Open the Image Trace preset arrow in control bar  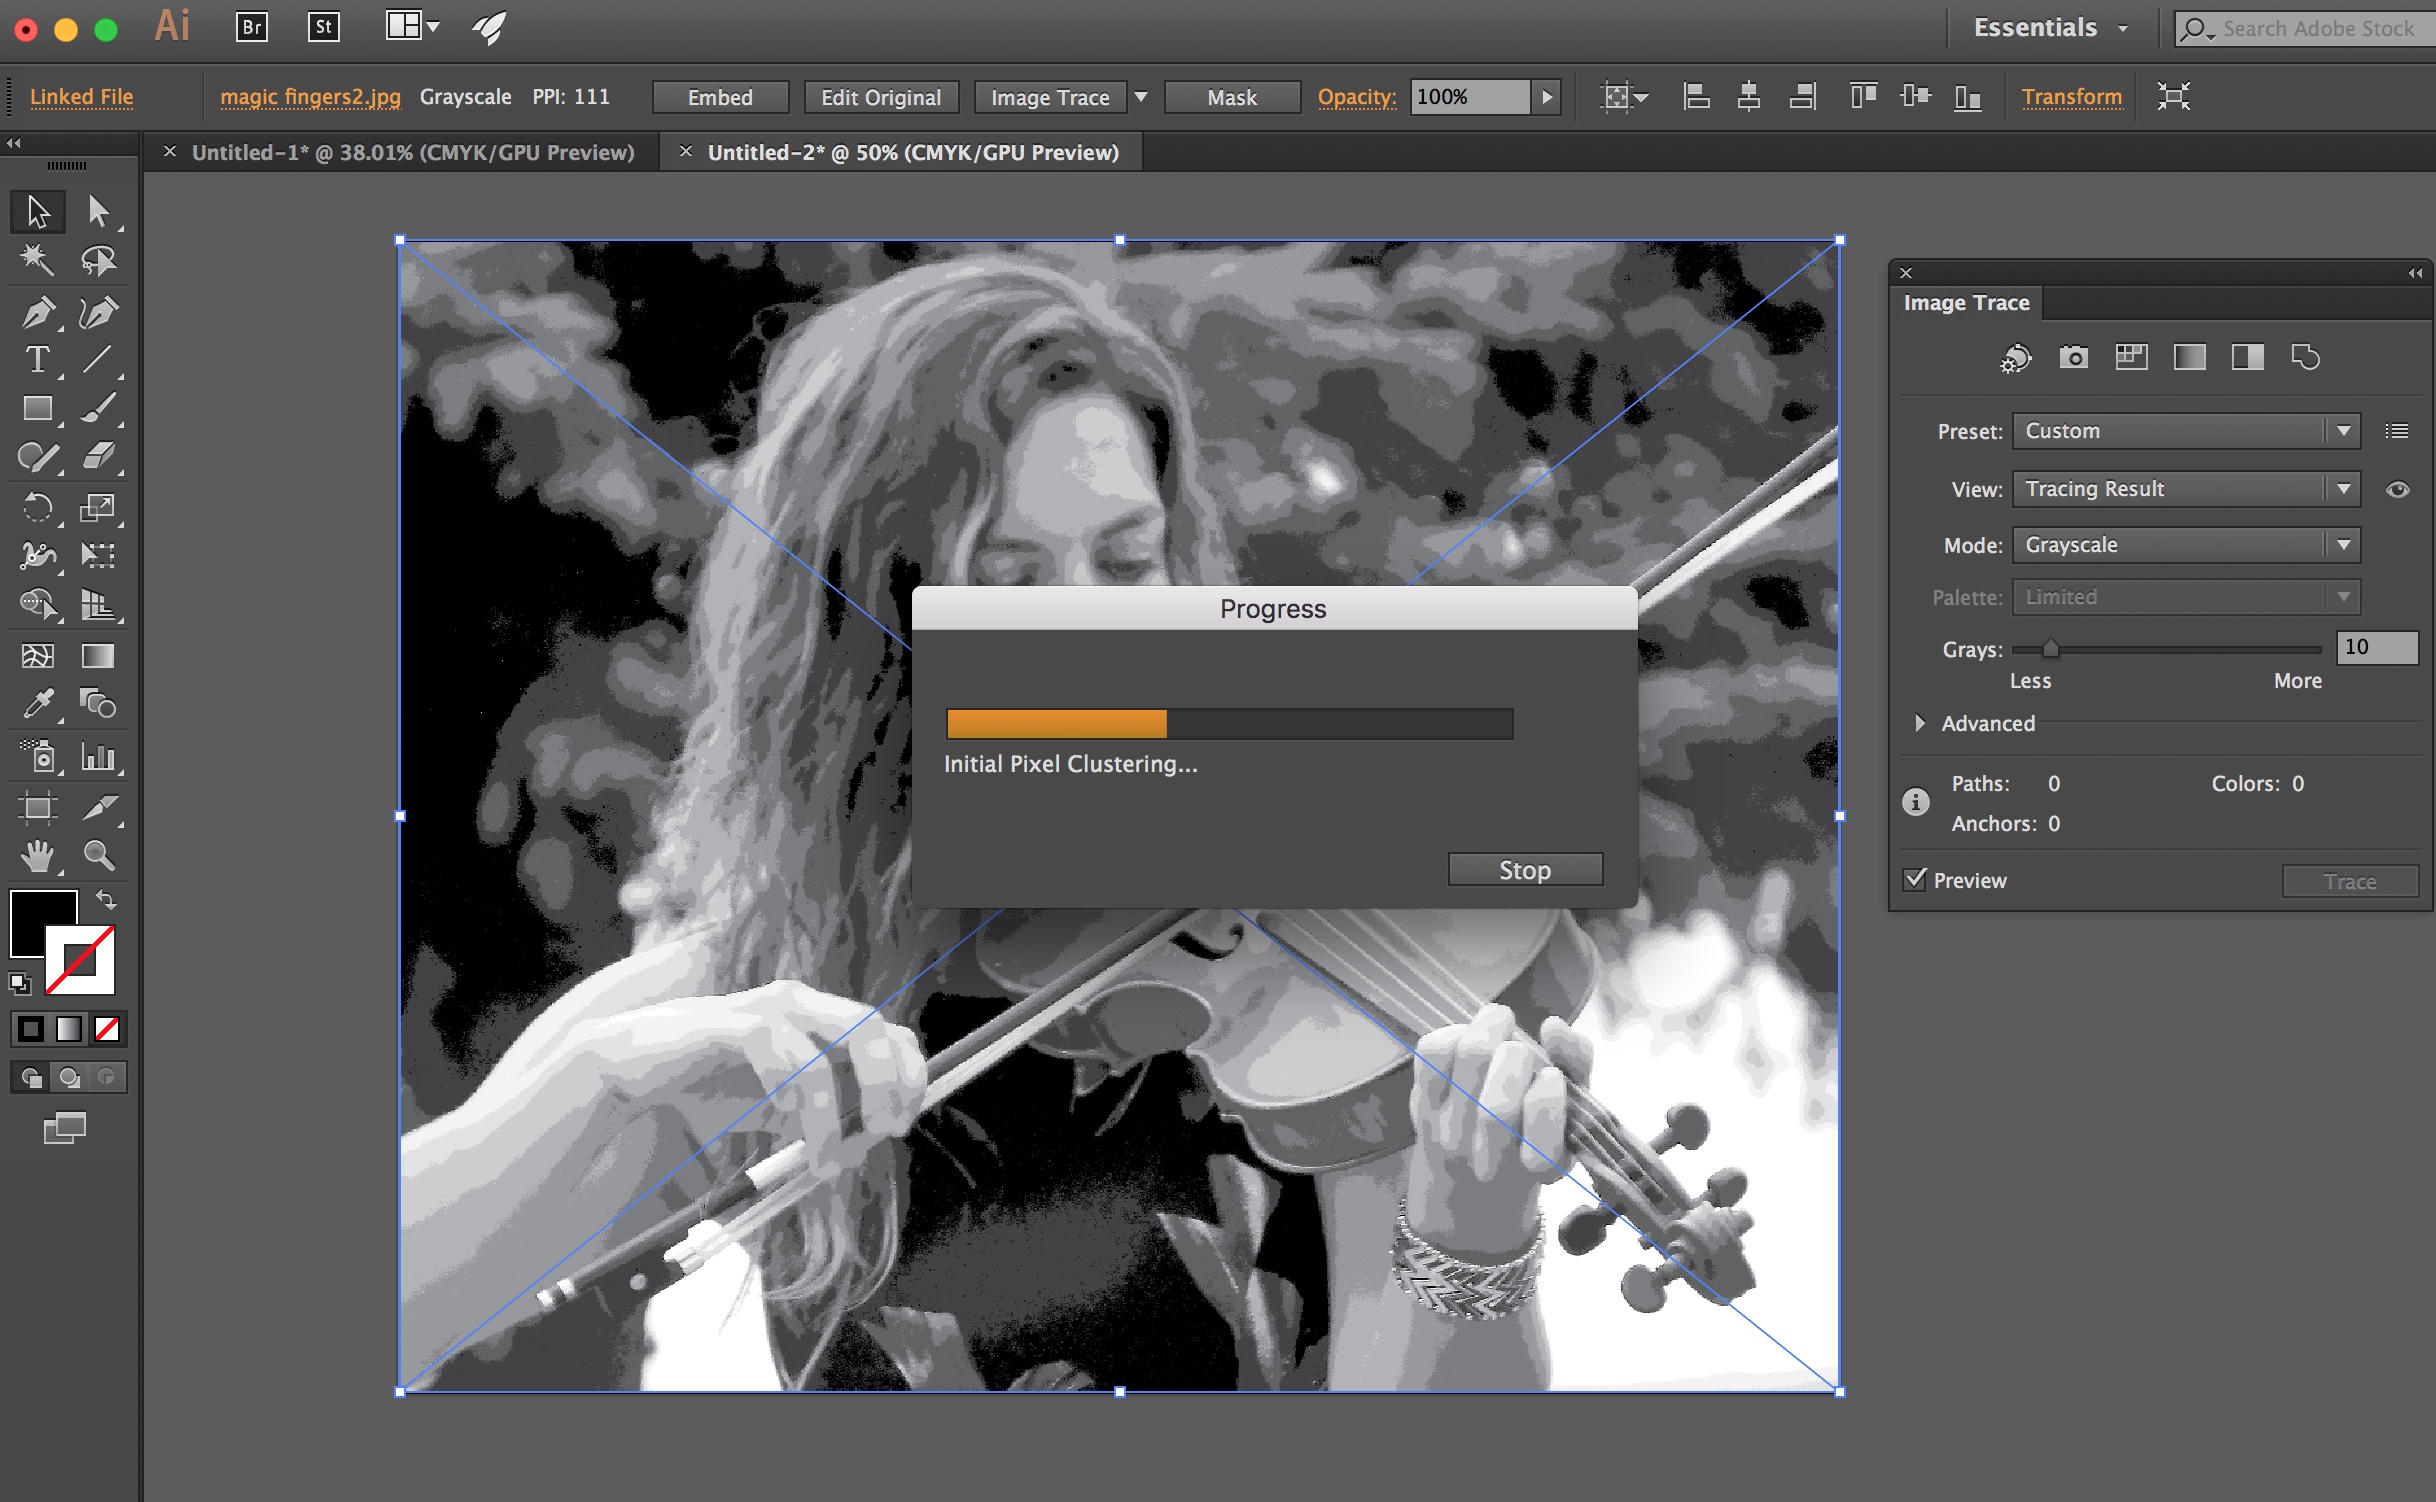(1141, 97)
